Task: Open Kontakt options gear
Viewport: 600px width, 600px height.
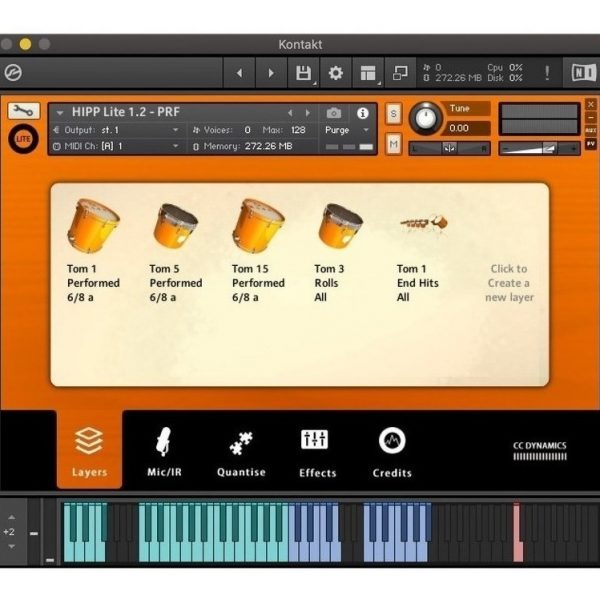Action: coord(336,73)
